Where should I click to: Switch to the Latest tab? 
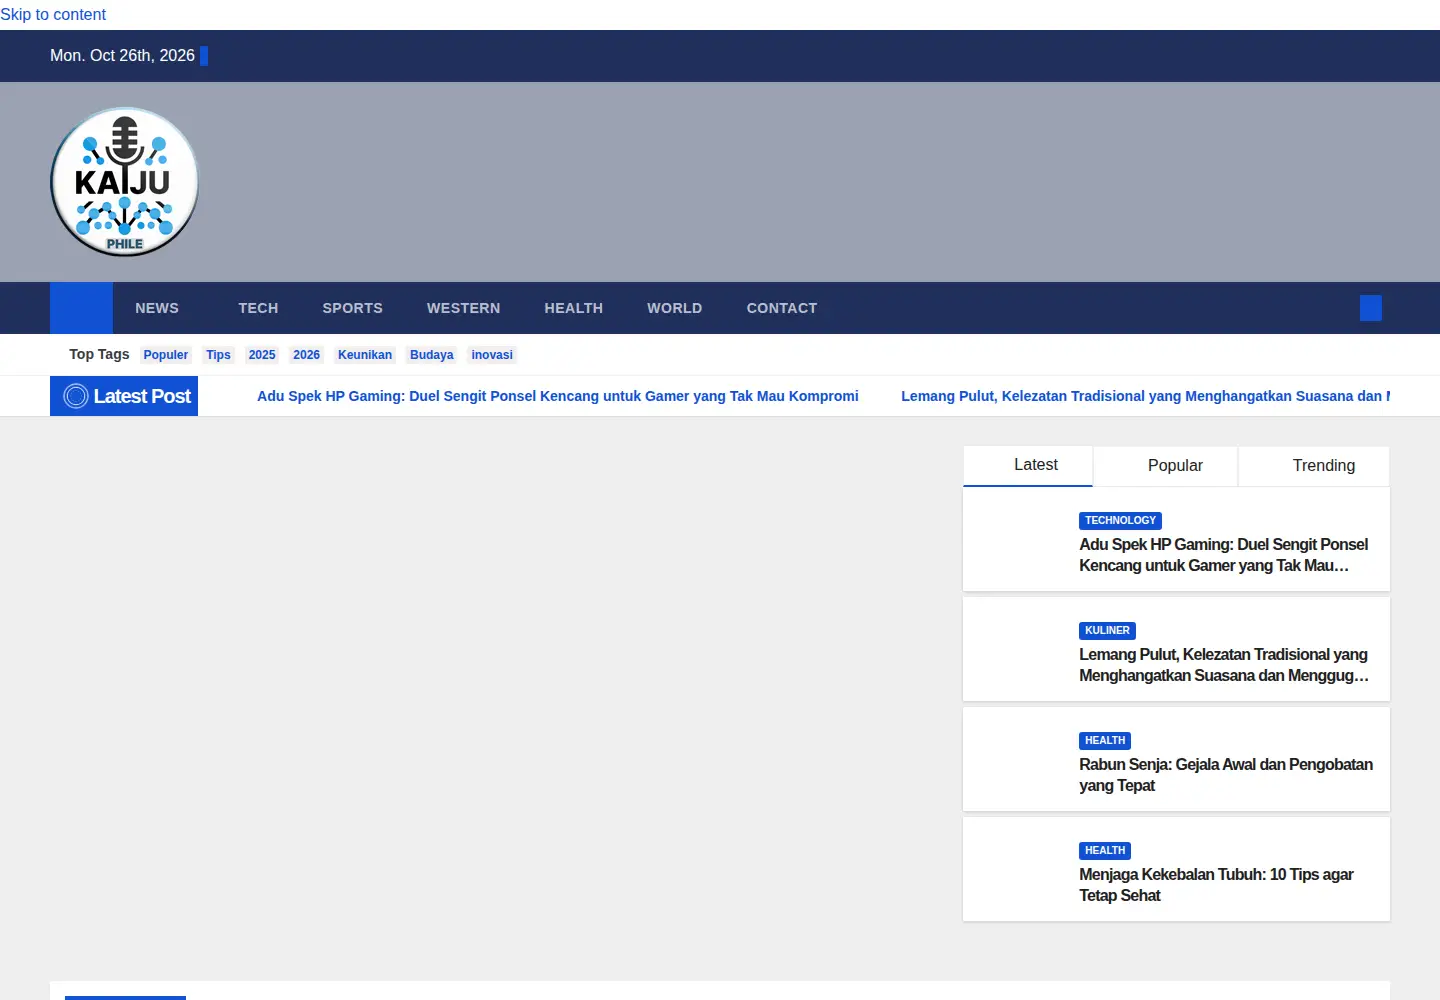point(1028,466)
